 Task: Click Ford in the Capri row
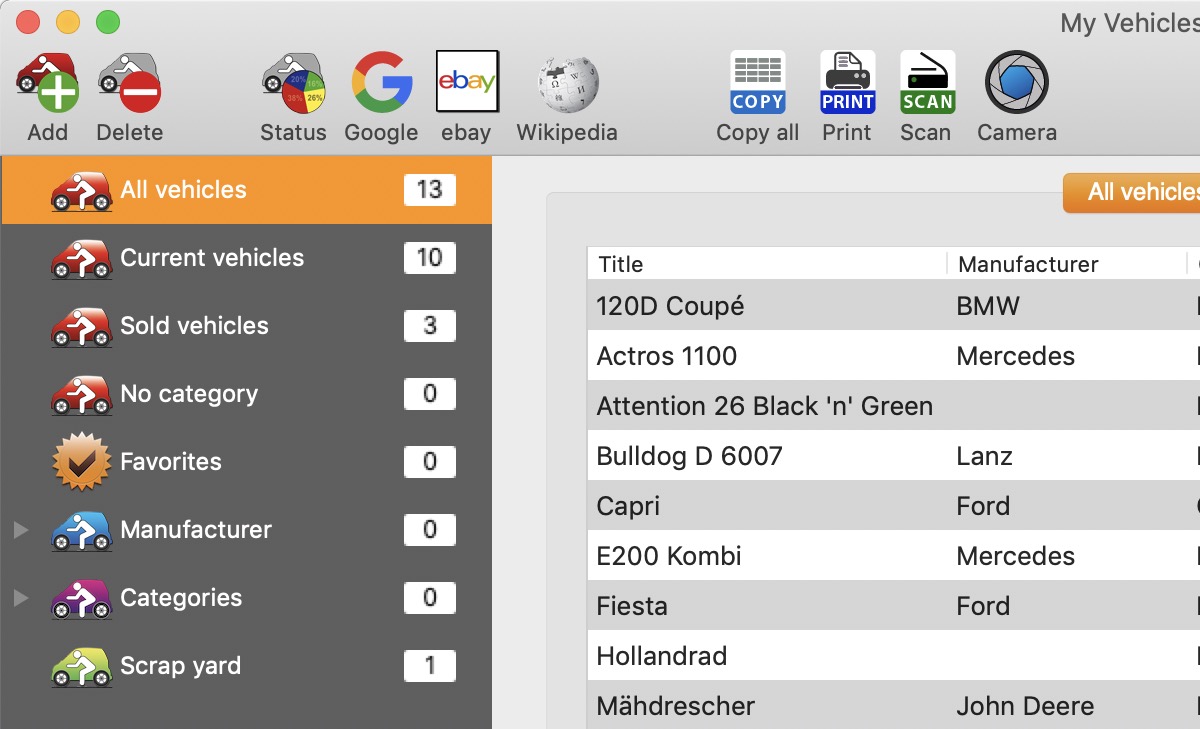coord(983,506)
